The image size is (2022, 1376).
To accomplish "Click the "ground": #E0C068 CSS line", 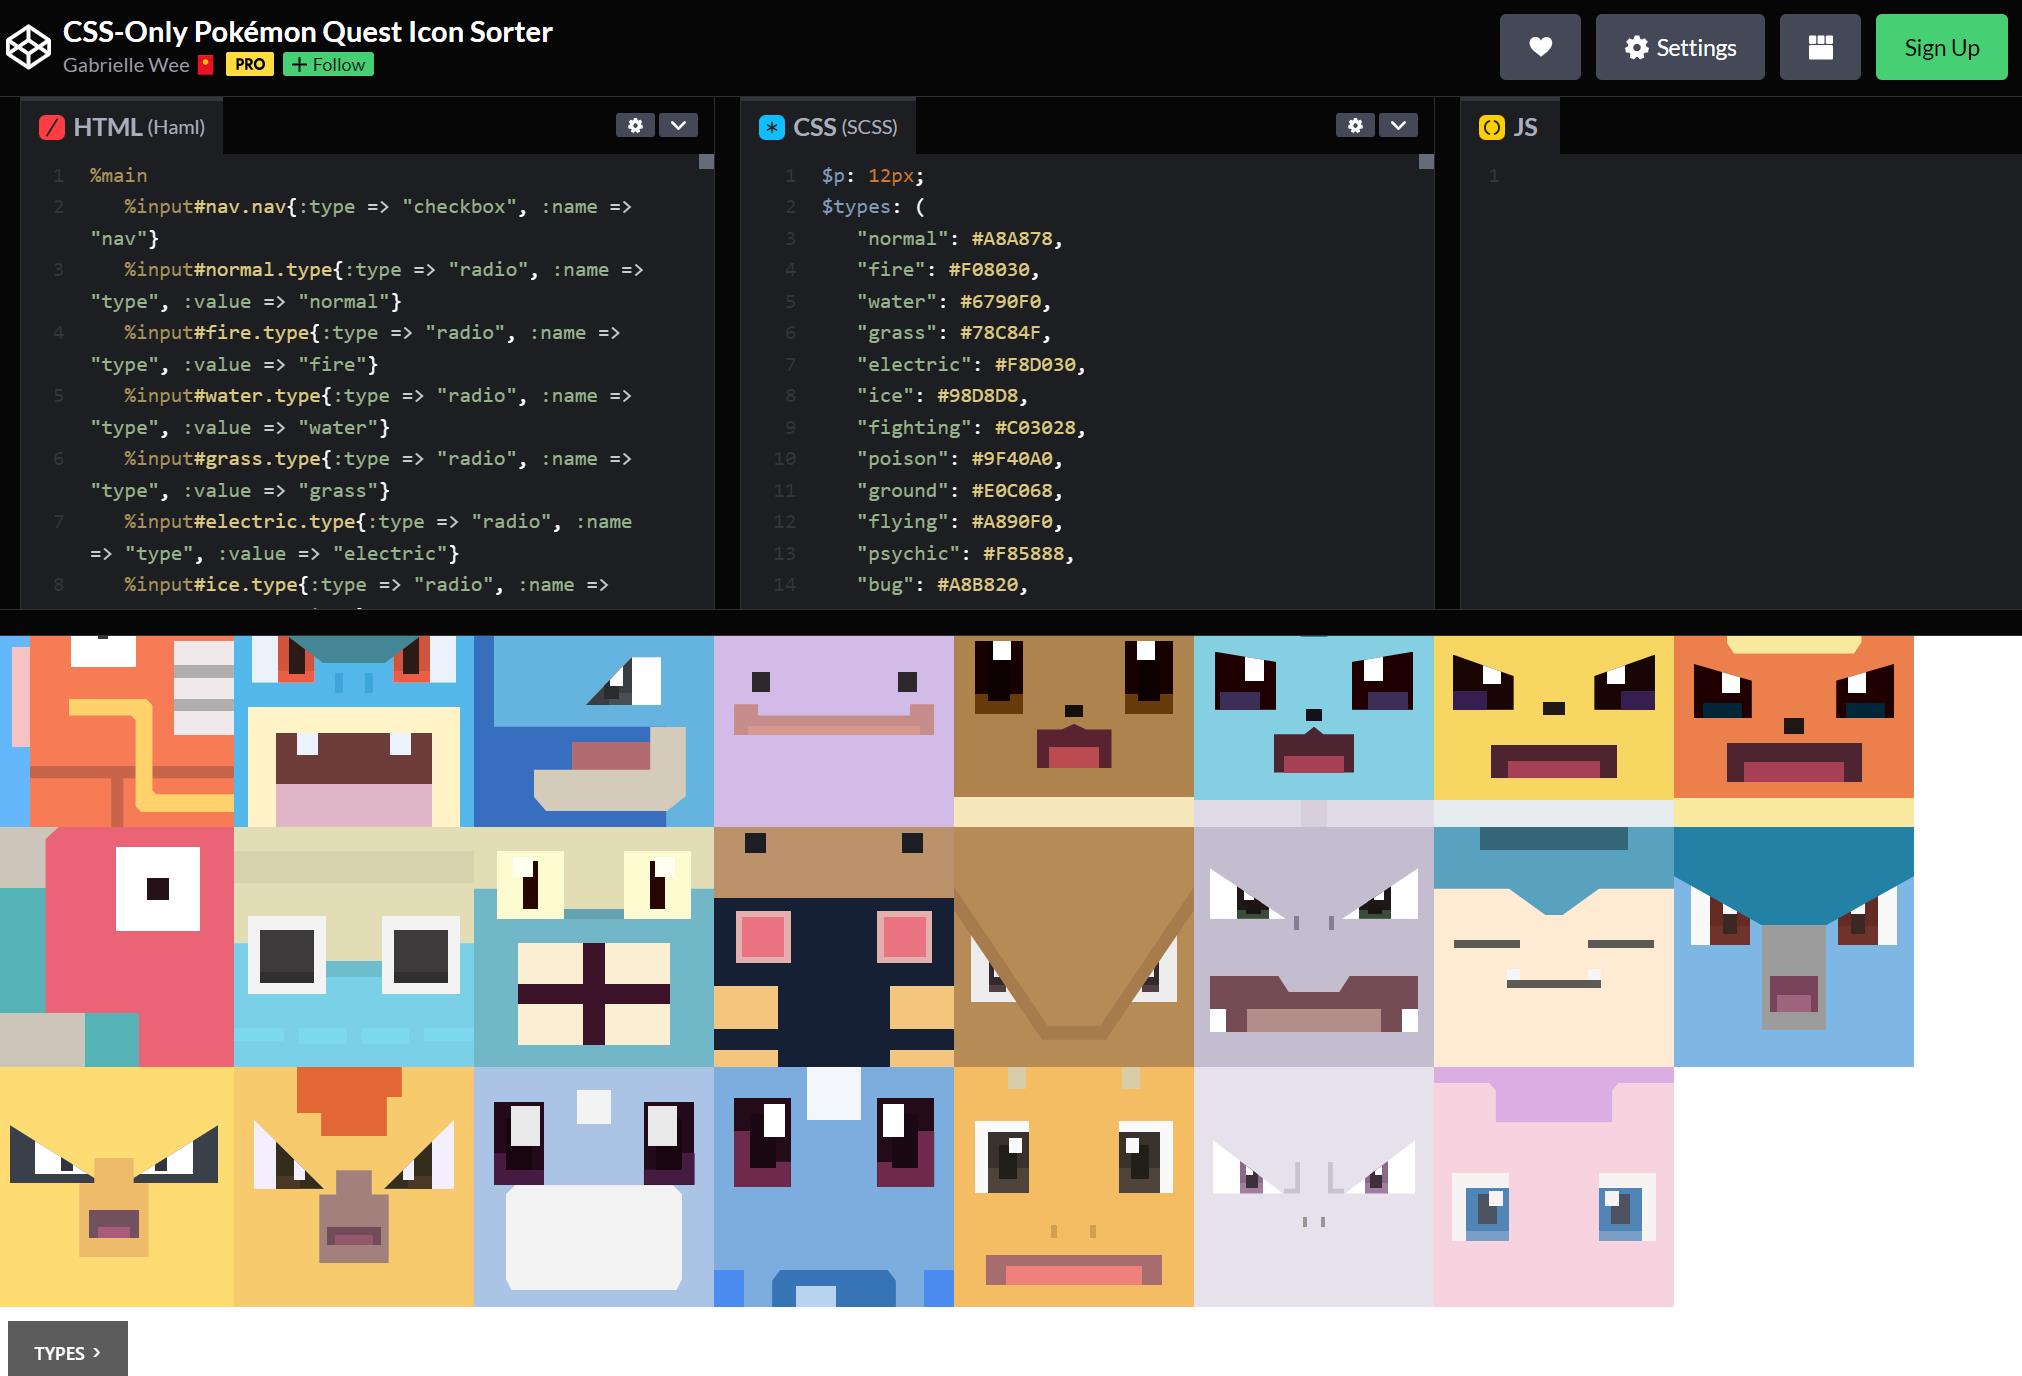I will tap(959, 491).
